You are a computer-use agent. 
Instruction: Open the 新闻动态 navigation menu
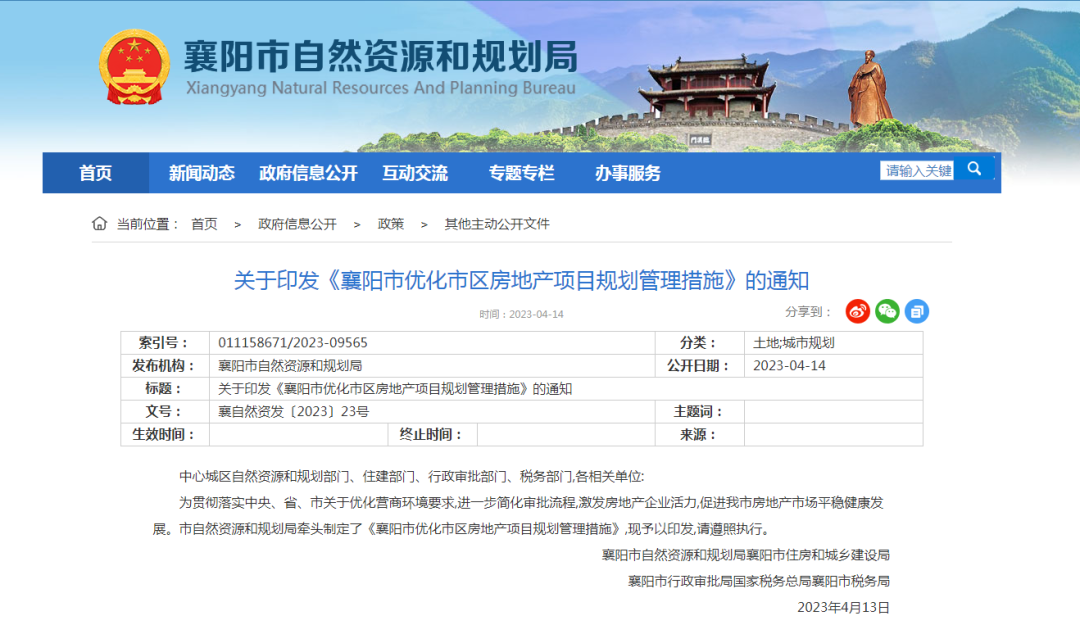point(202,173)
